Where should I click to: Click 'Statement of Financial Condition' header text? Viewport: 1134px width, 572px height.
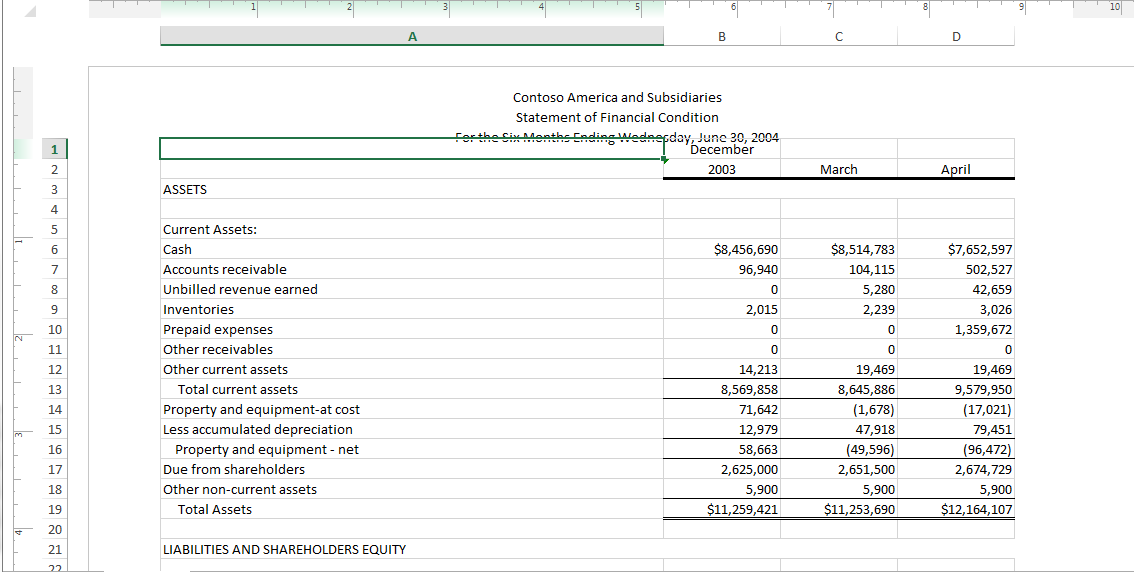point(617,117)
